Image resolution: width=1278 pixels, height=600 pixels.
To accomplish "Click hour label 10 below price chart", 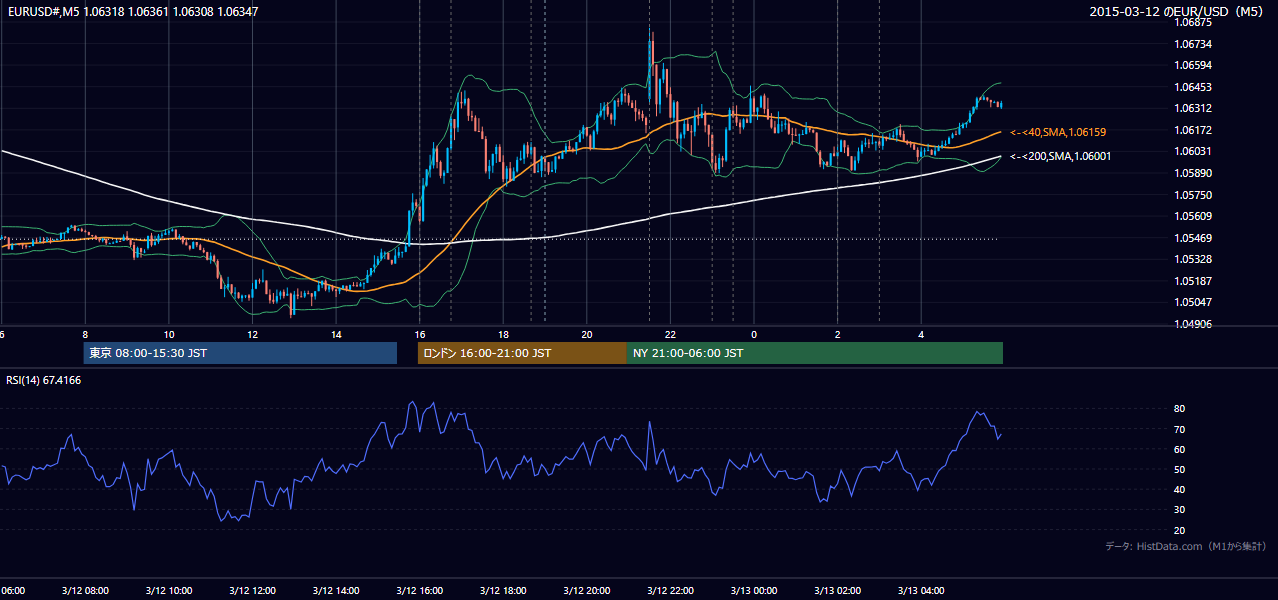I will (169, 334).
